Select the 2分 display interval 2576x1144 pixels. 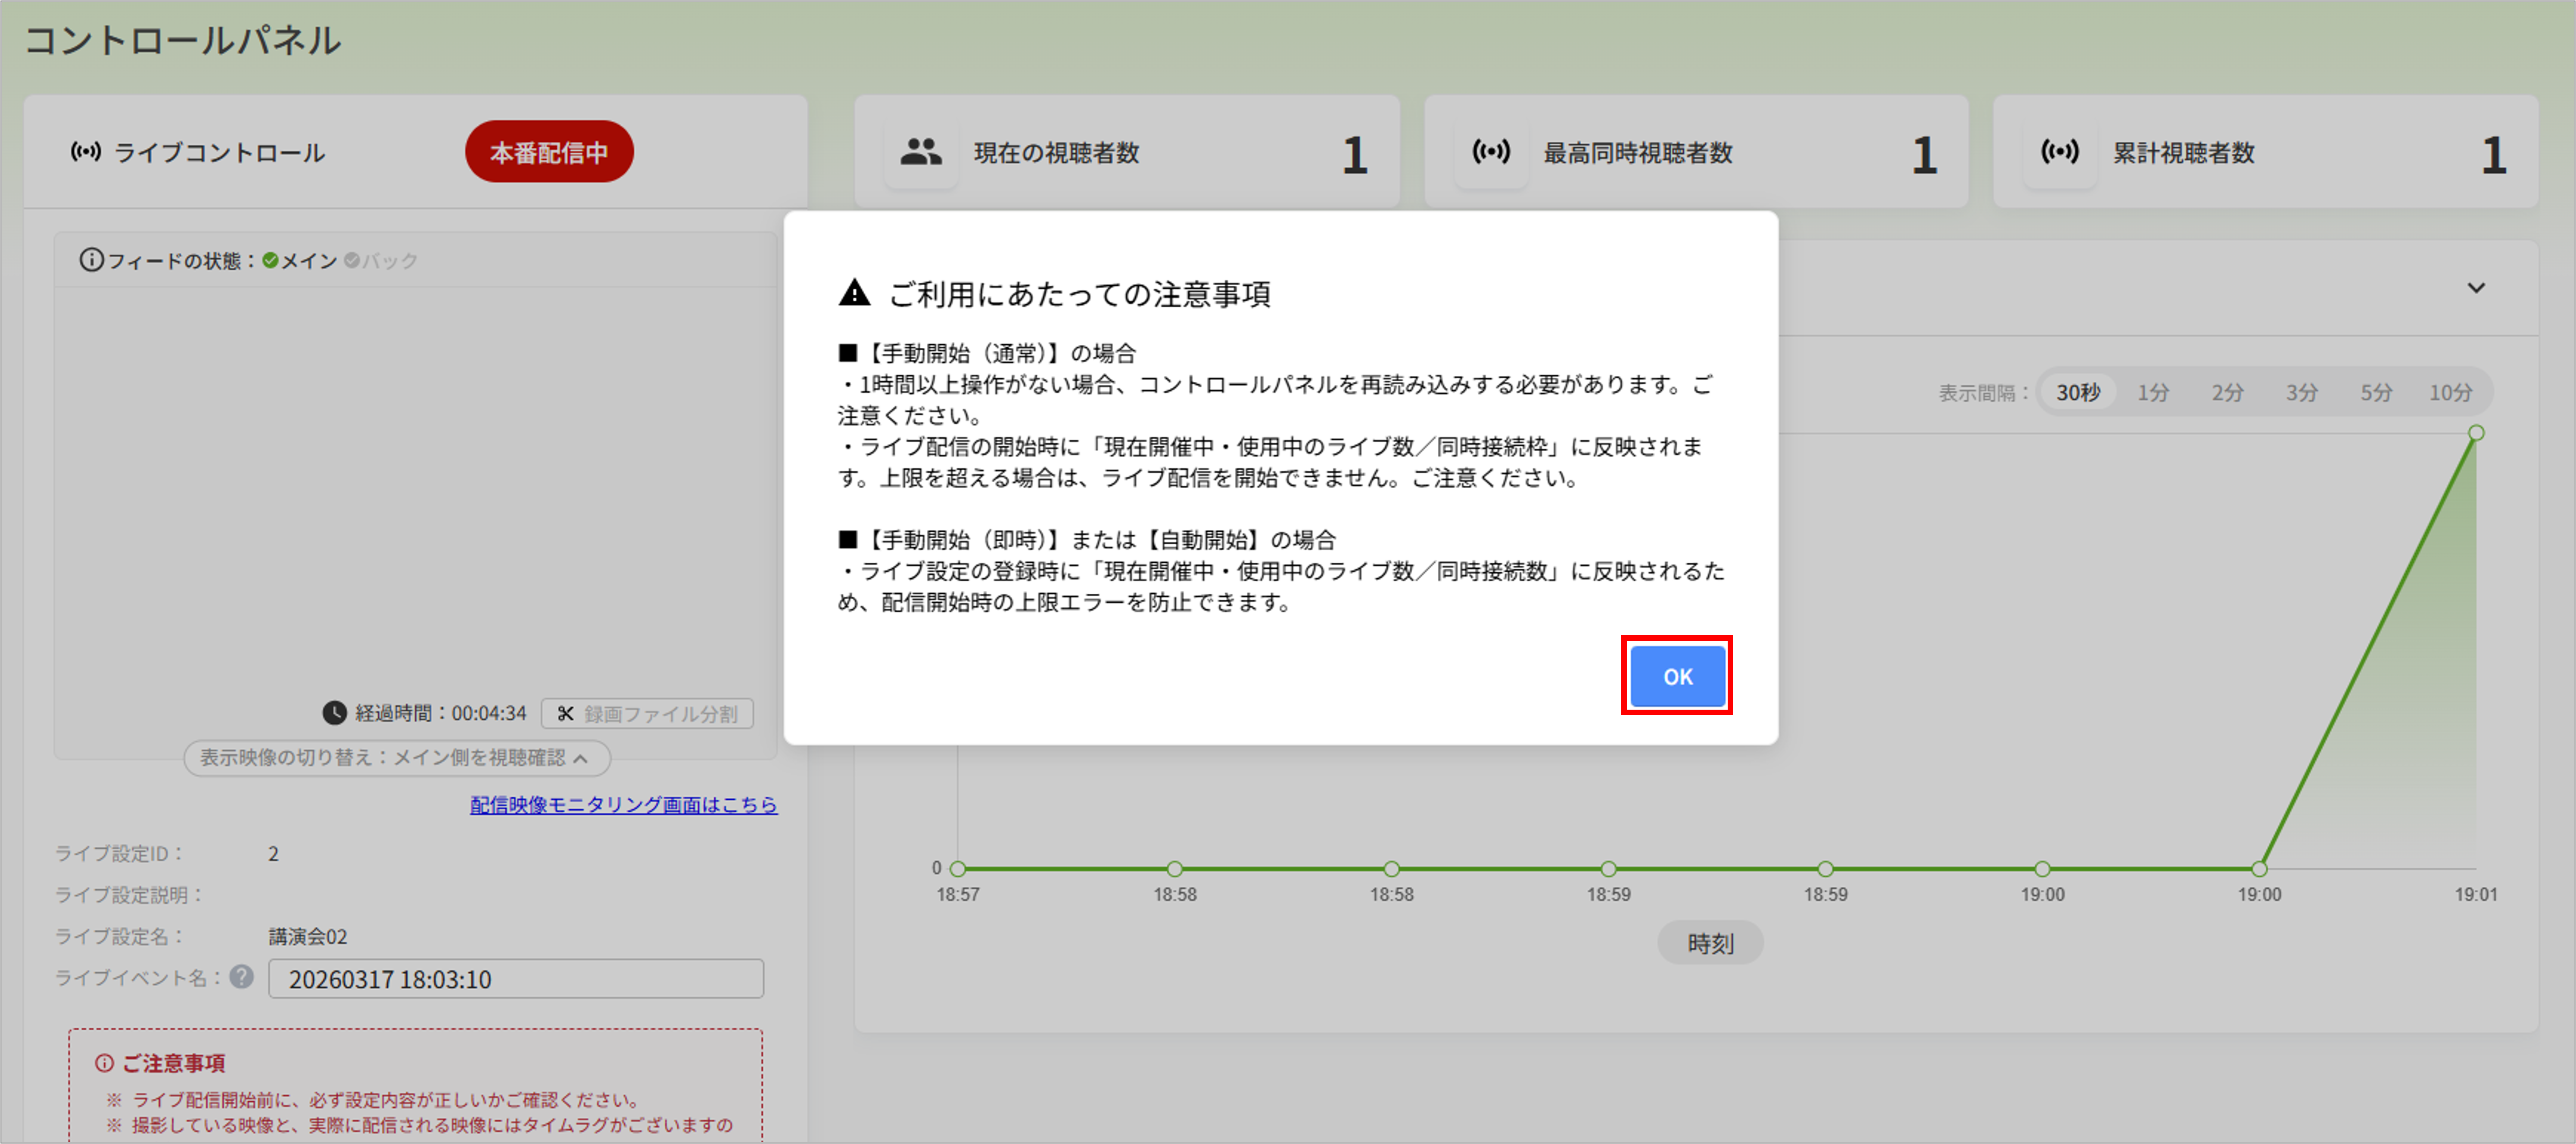pos(2227,392)
